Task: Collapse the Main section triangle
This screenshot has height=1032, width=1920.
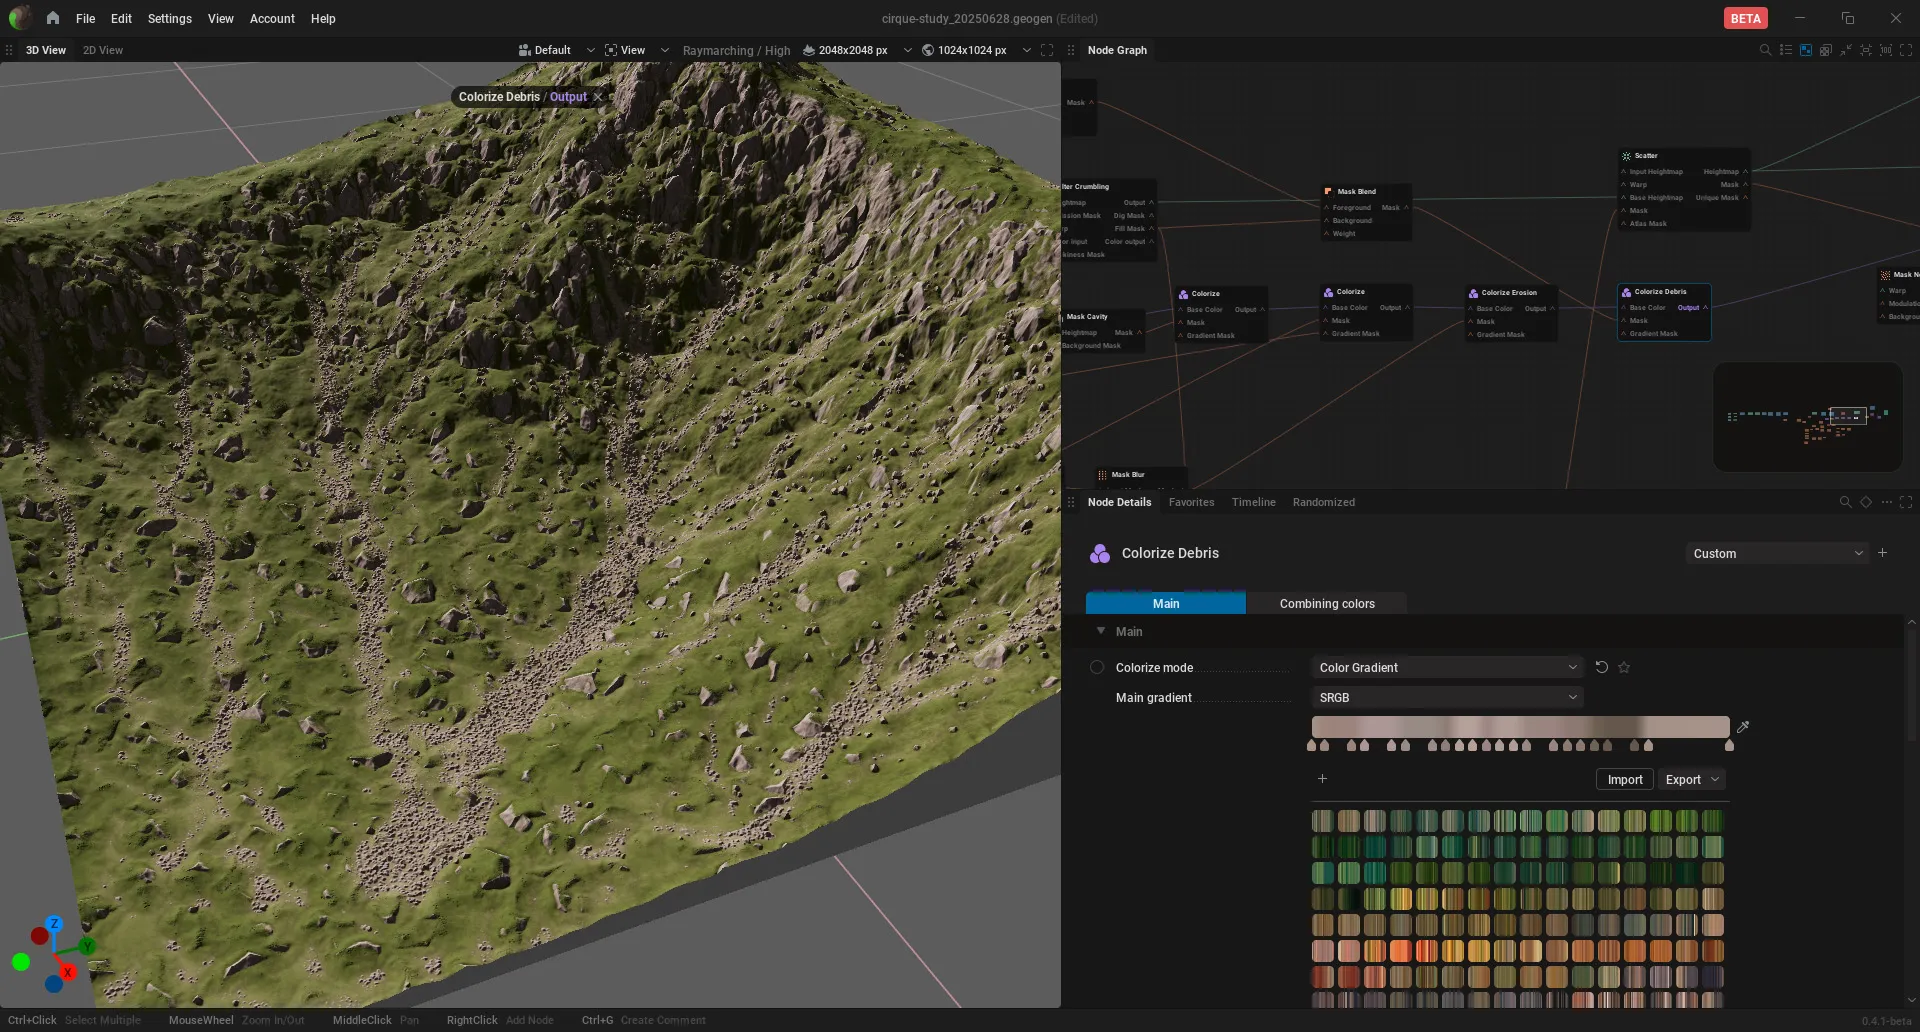Action: pyautogui.click(x=1101, y=631)
